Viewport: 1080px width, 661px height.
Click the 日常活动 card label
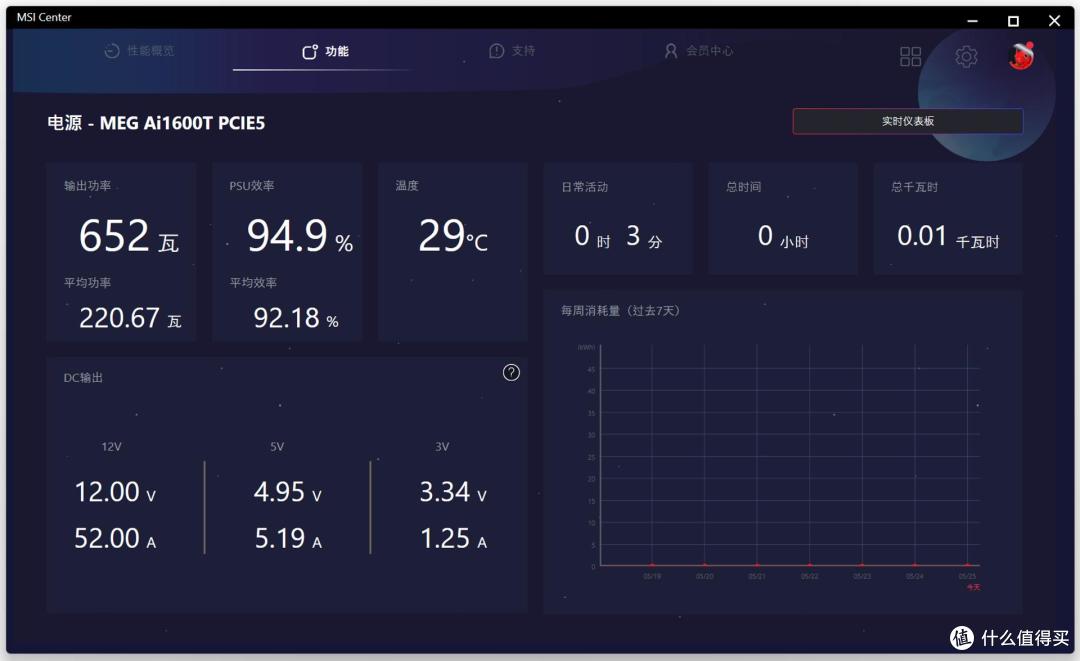[584, 187]
